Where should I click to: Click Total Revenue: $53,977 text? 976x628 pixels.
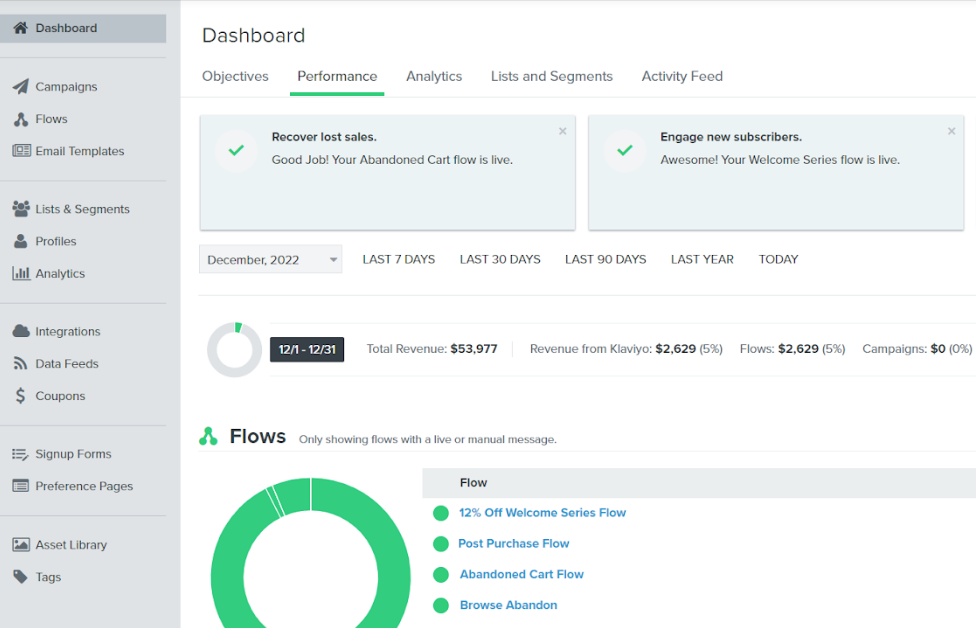[x=431, y=349]
